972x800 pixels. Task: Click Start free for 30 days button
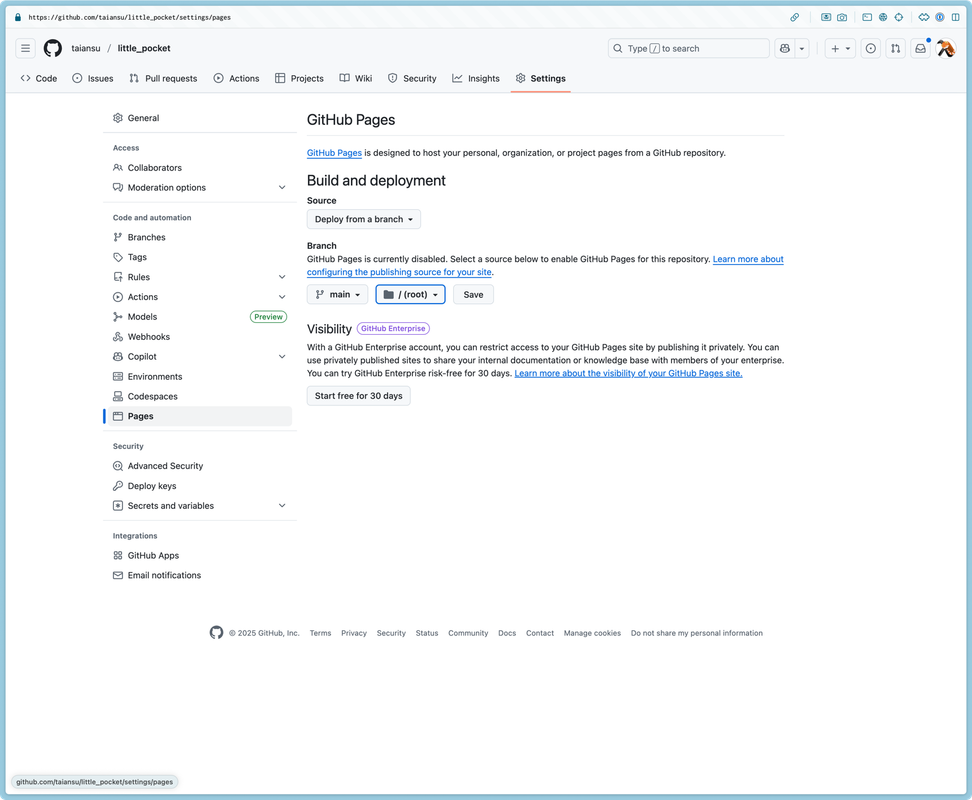(358, 396)
